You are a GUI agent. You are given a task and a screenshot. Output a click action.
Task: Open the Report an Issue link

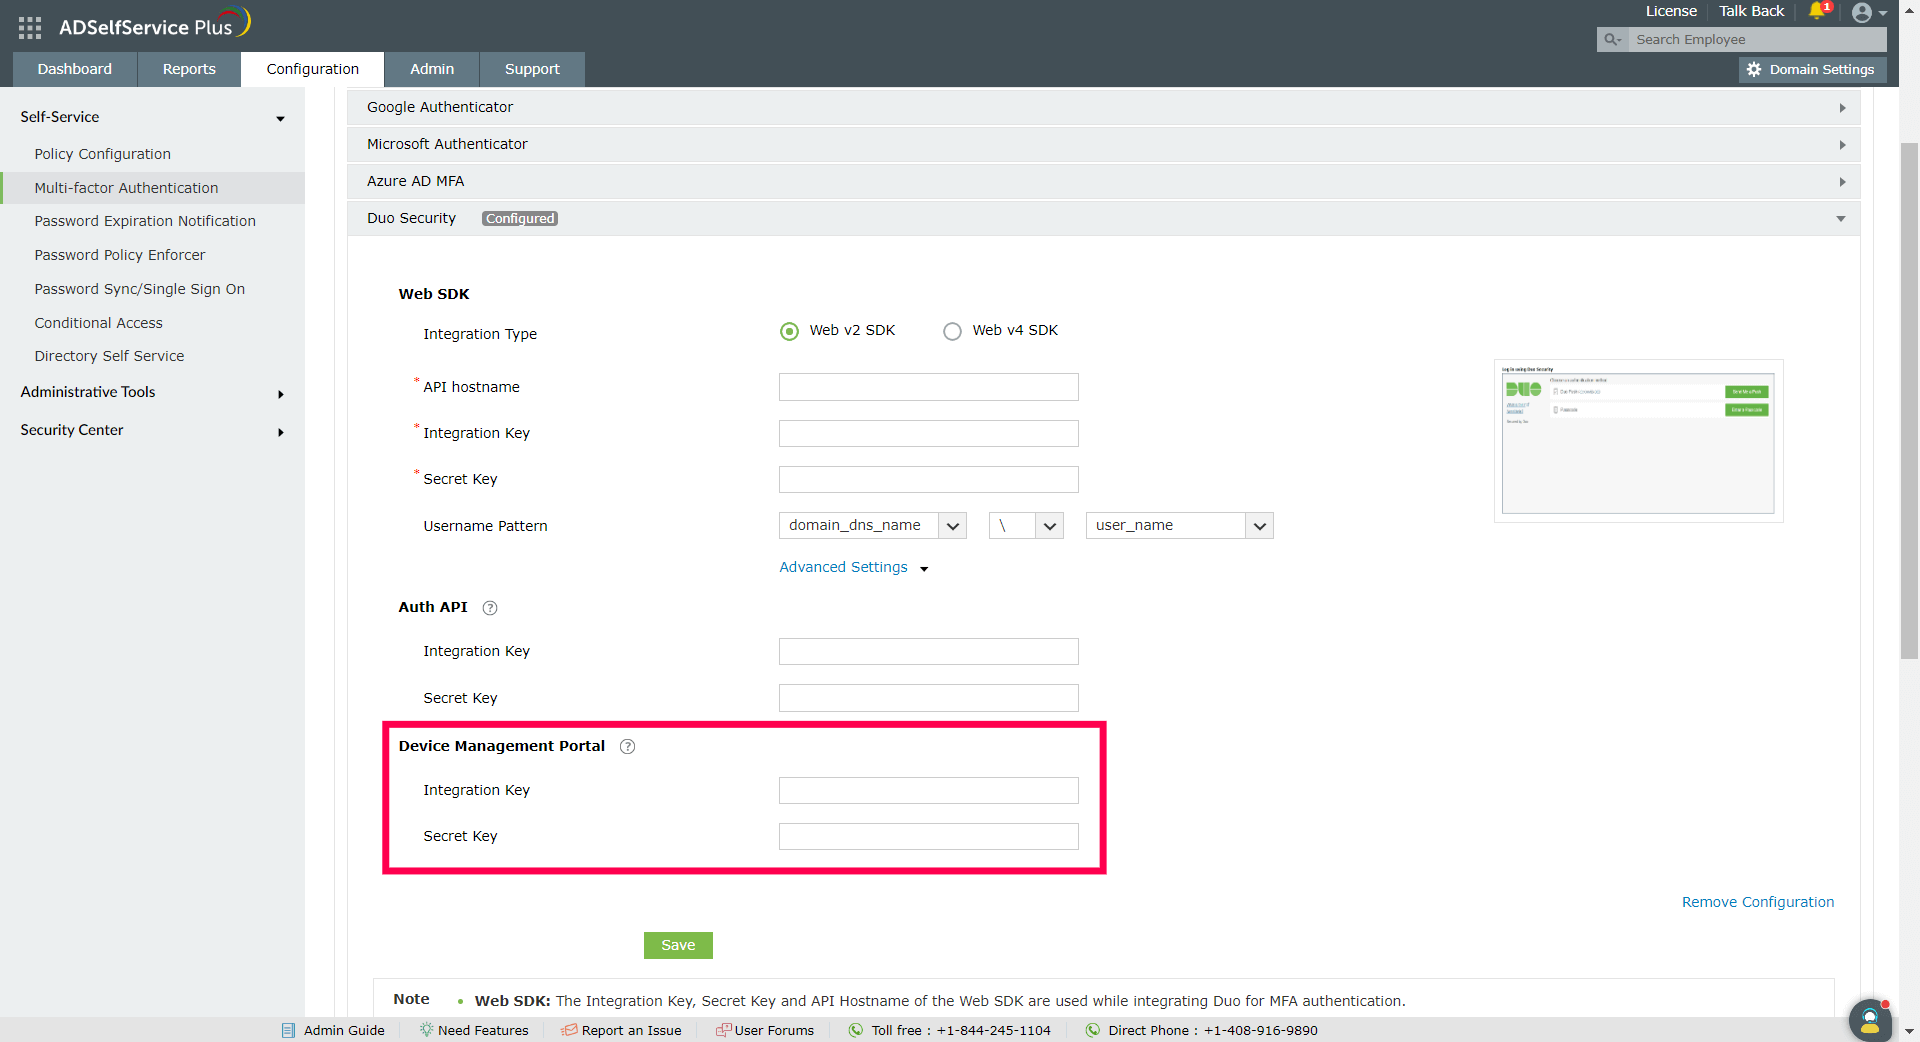[632, 1030]
